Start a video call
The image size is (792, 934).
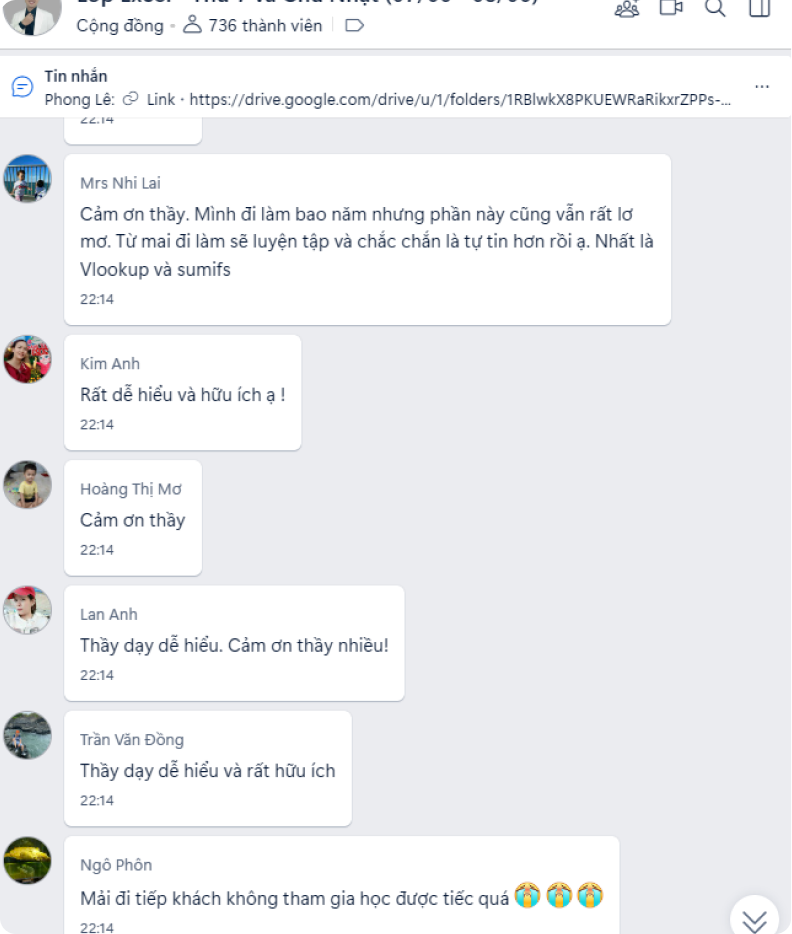[671, 8]
